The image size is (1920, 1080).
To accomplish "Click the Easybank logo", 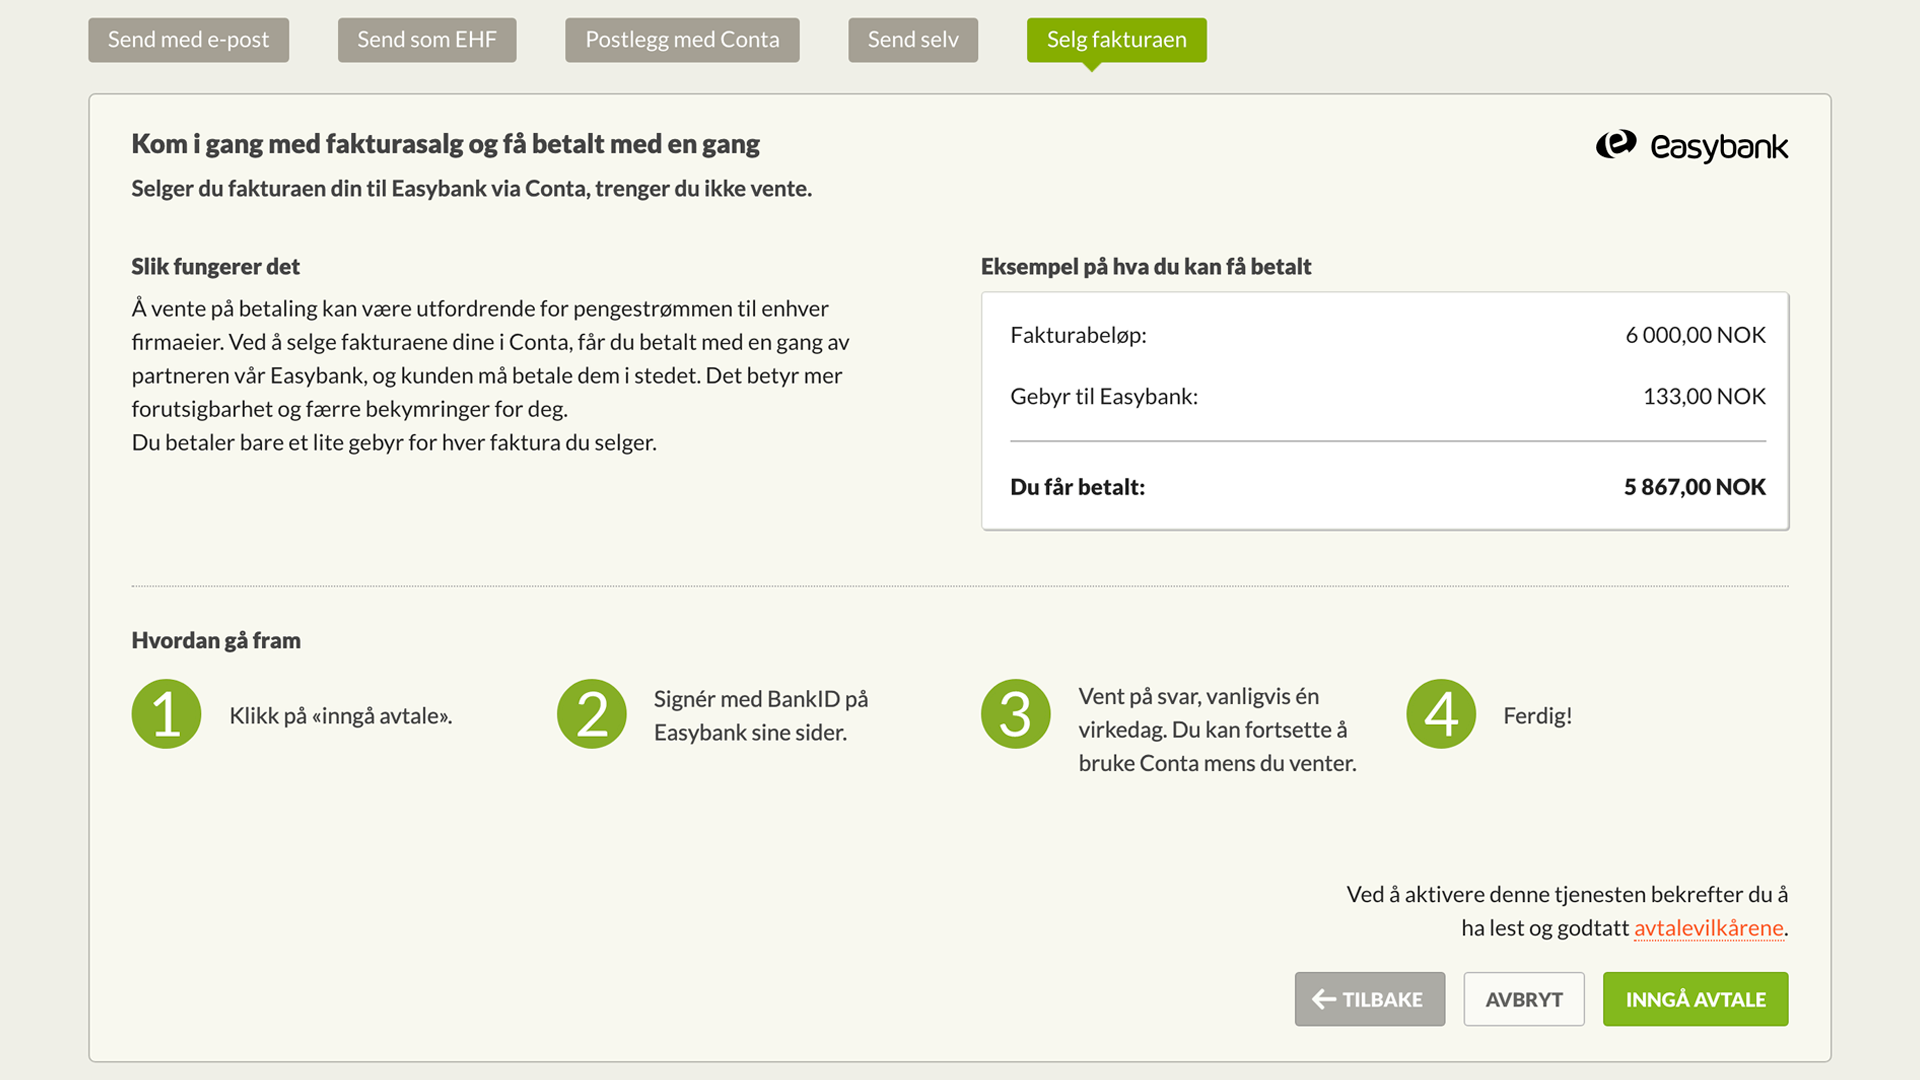I will (1692, 146).
